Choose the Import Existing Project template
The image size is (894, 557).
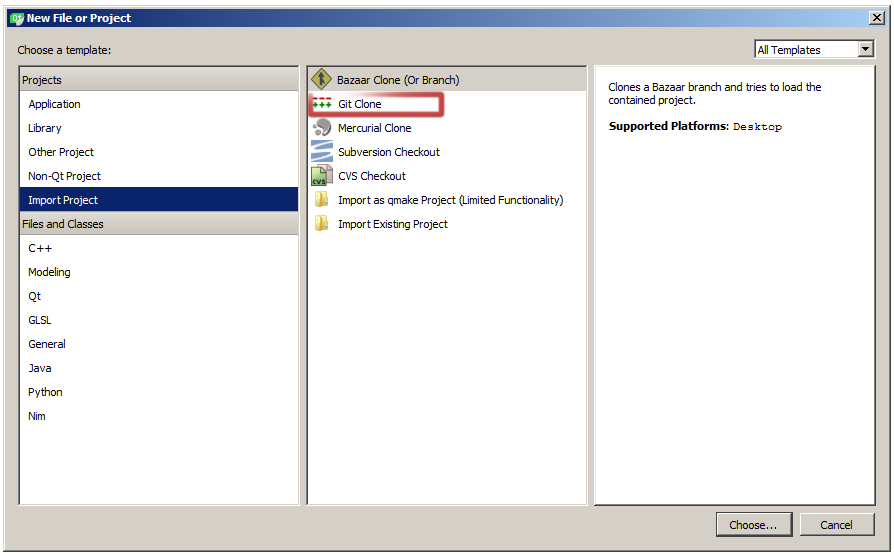[x=447, y=223]
